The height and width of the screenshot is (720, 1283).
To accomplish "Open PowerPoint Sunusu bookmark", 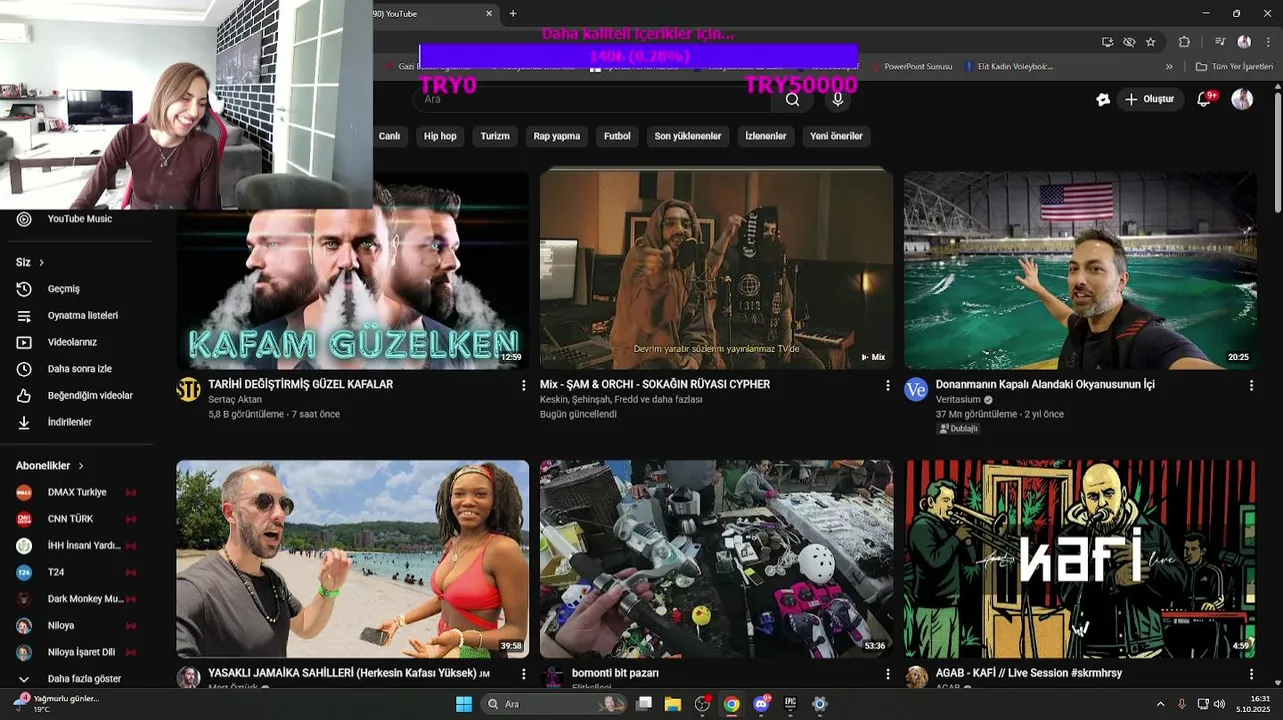I will click(x=910, y=67).
